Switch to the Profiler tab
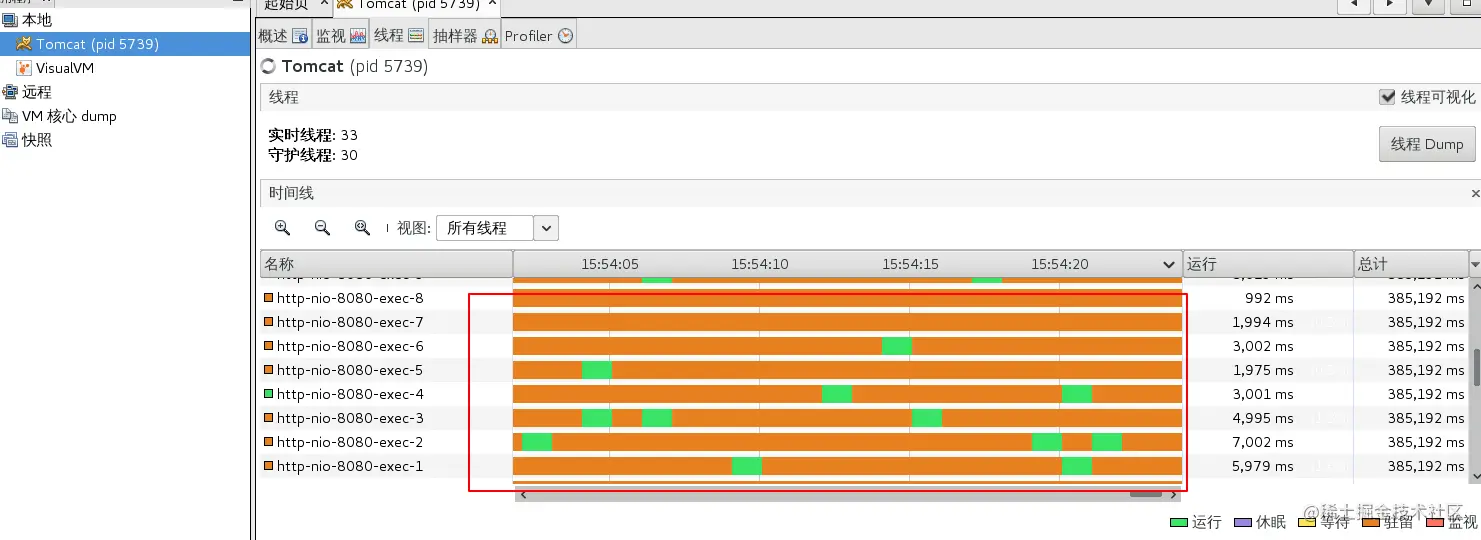Viewport: 1481px width, 540px height. [x=539, y=35]
